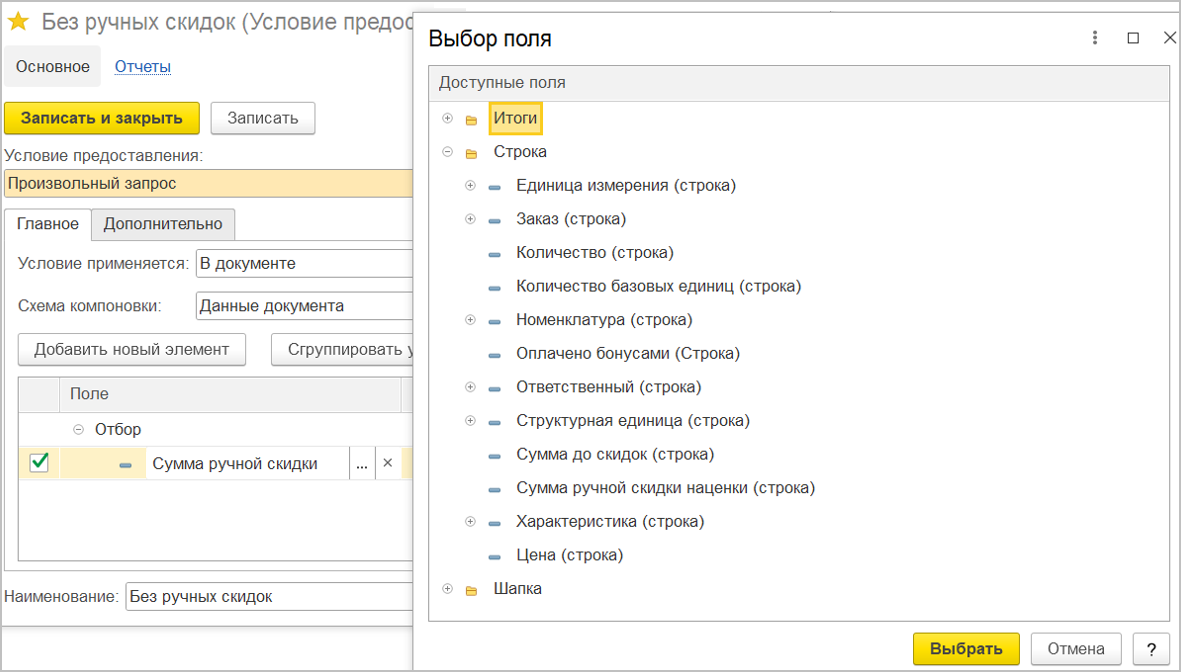The width and height of the screenshot is (1181, 672).
Task: Click the ellipsis button beside Сумма ручной скидки
Action: [x=361, y=463]
